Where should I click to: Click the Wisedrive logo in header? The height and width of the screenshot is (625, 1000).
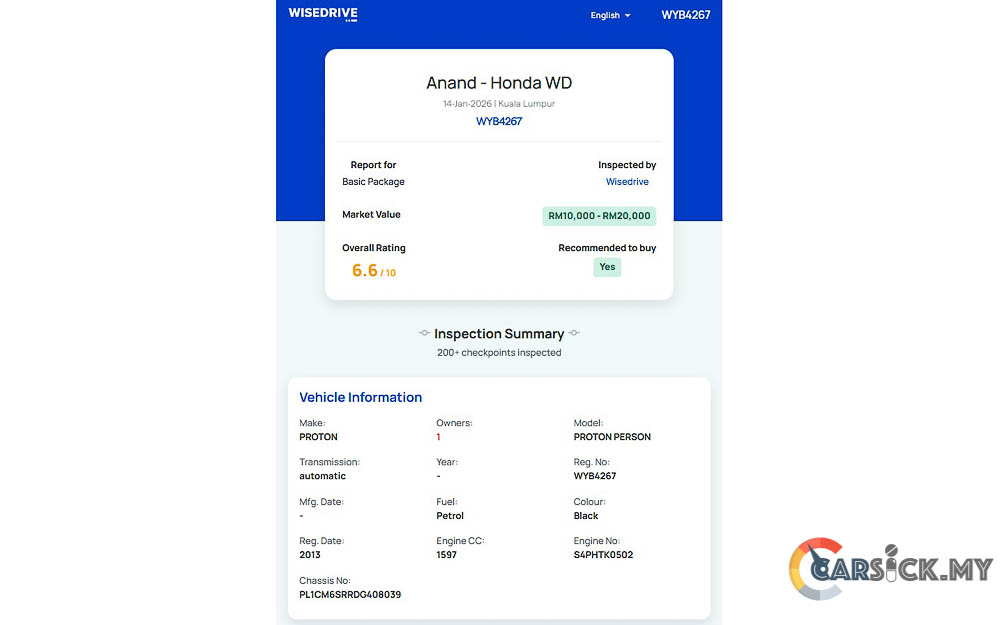(322, 14)
